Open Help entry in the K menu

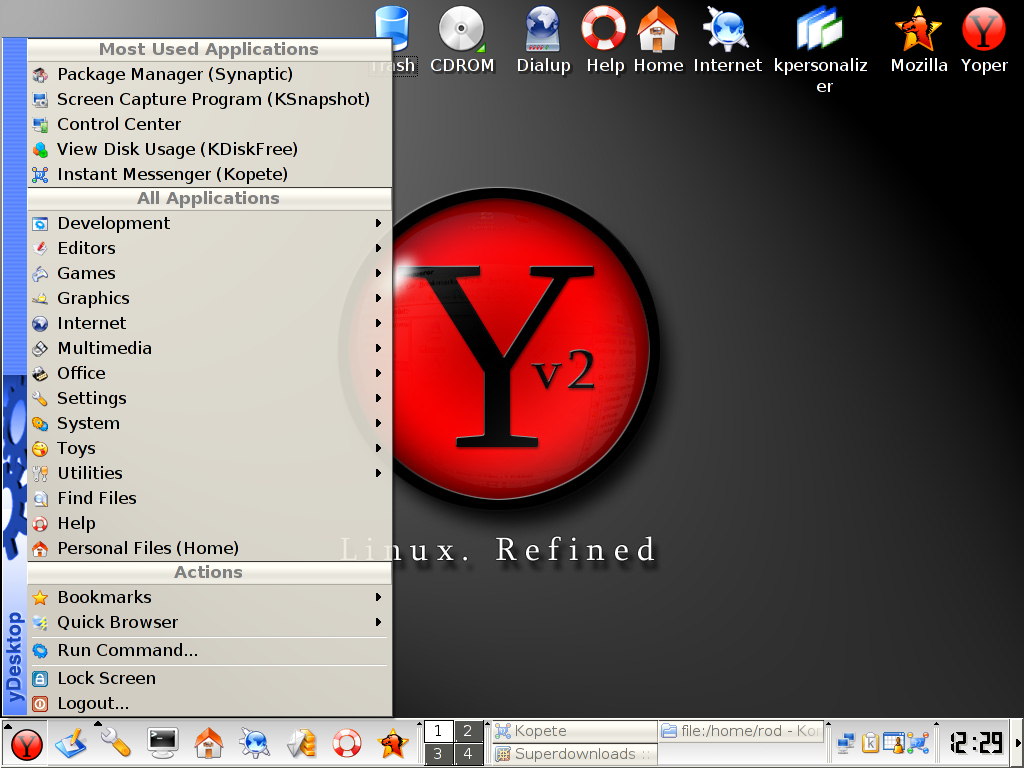(x=209, y=523)
